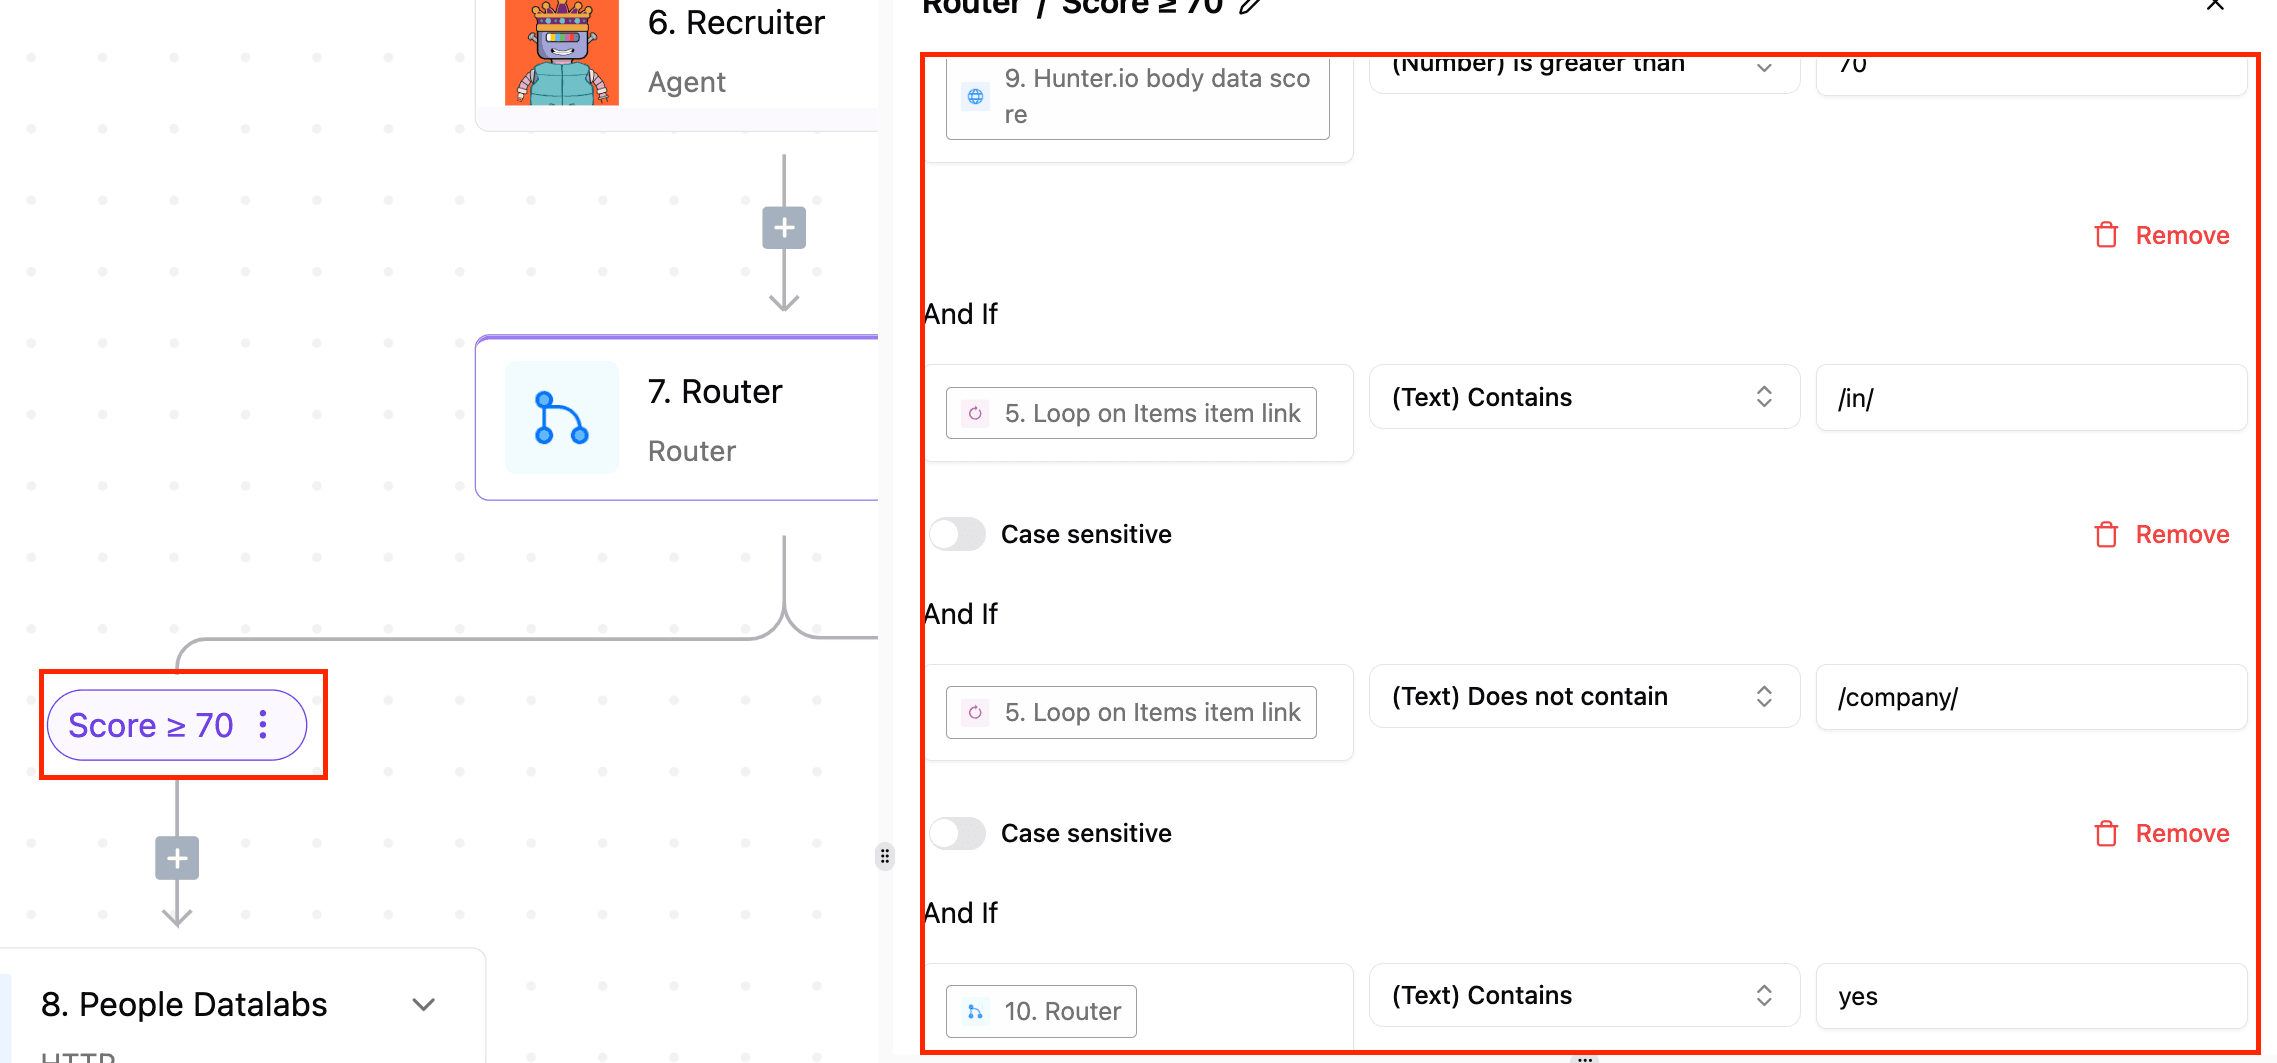Viewport: 2277px width, 1063px height.
Task: Click the /company/ value input field
Action: click(x=2030, y=697)
